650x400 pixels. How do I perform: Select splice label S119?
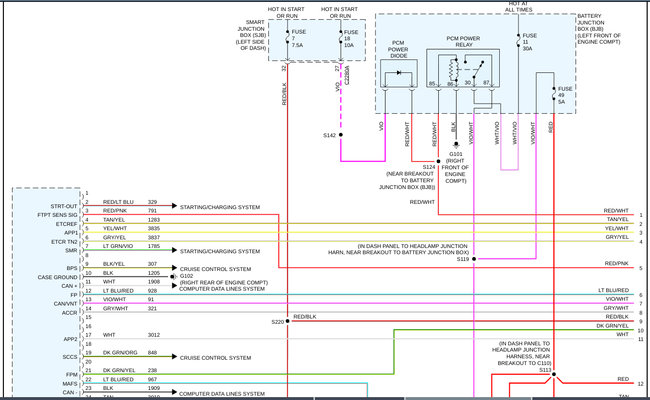click(463, 259)
